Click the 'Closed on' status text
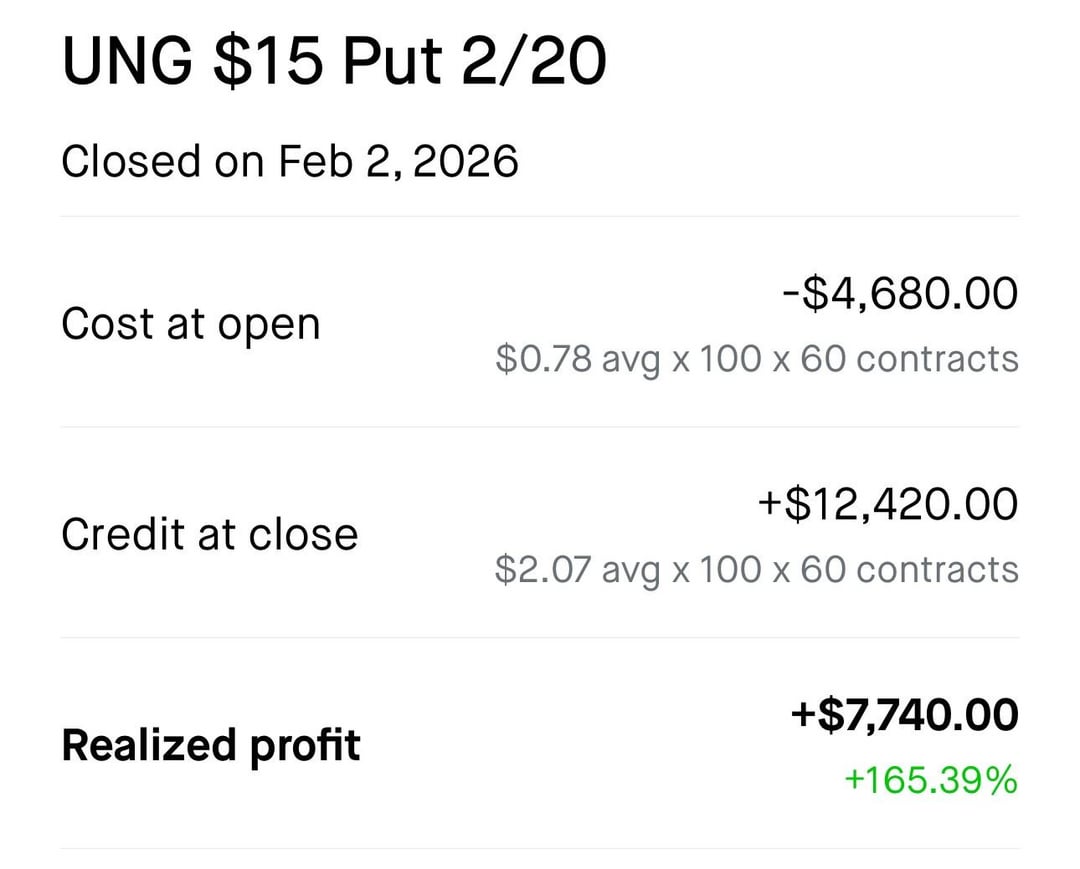 (162, 161)
